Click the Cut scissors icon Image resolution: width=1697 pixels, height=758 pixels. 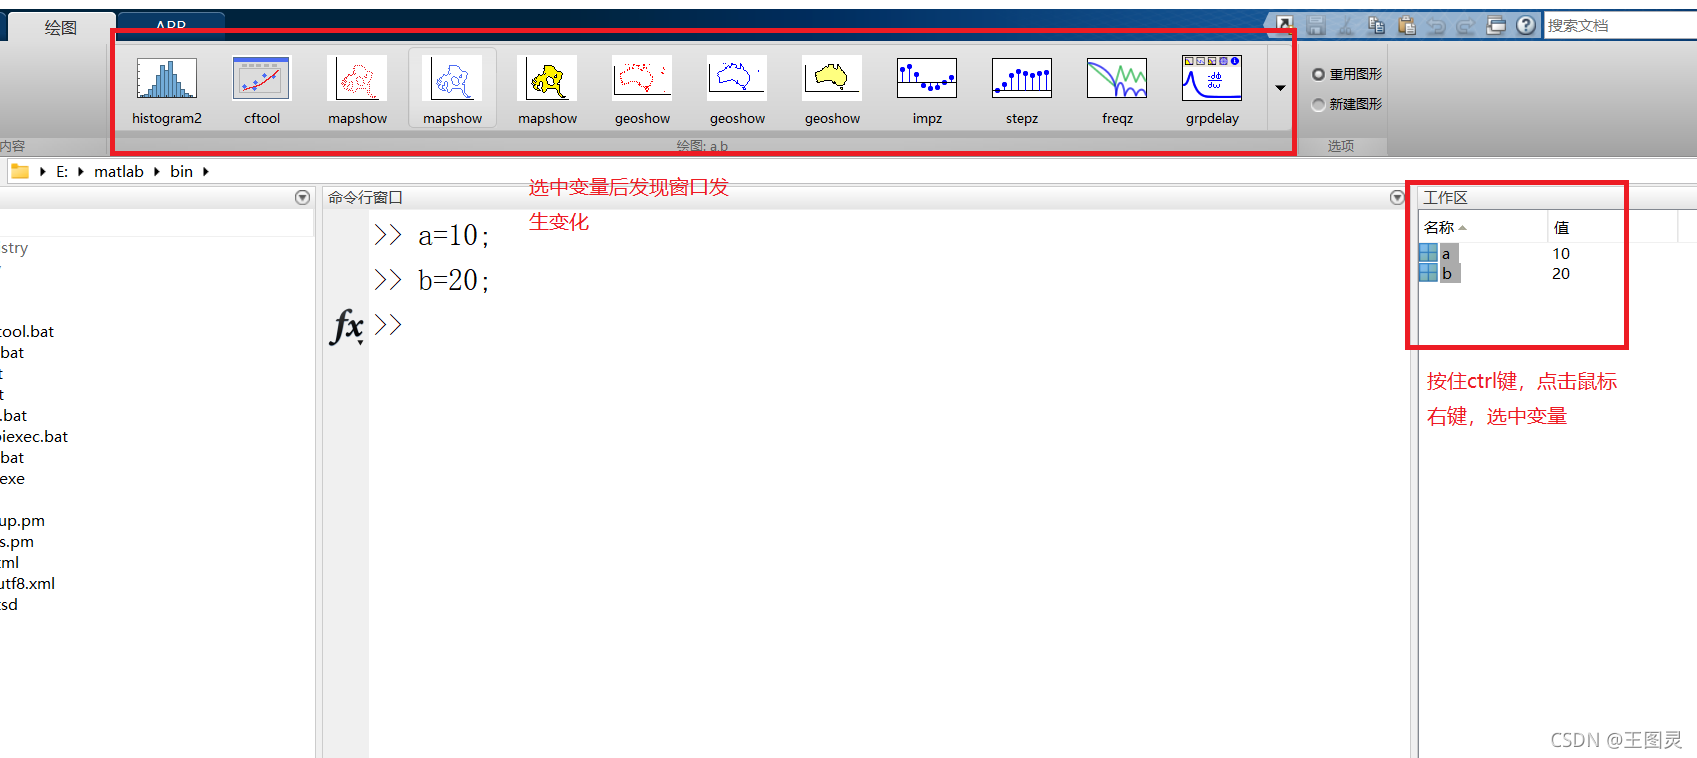point(1346,25)
